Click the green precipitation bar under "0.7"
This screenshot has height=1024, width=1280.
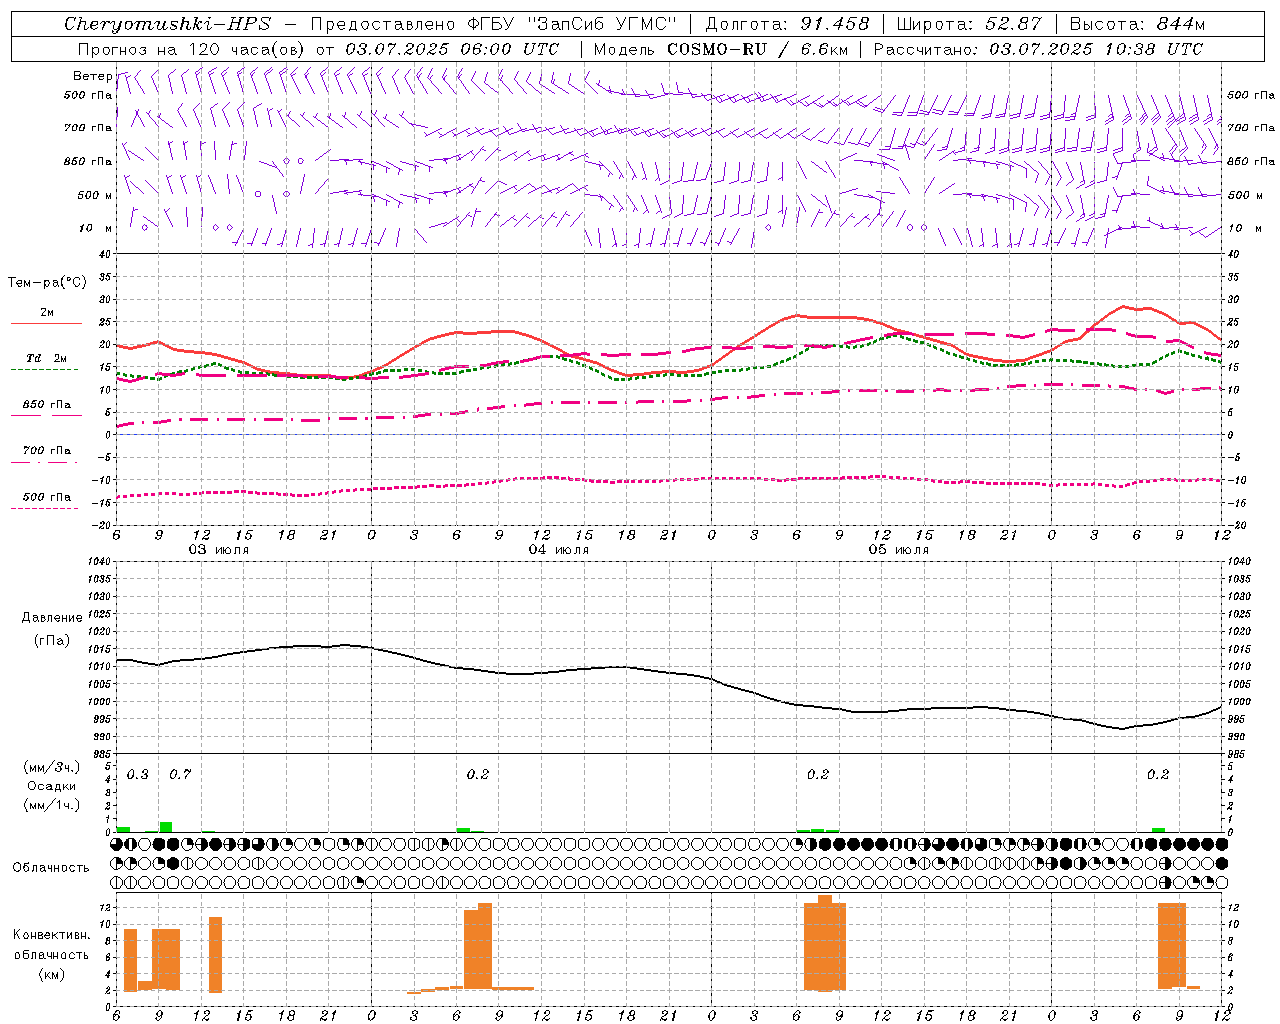(x=166, y=827)
